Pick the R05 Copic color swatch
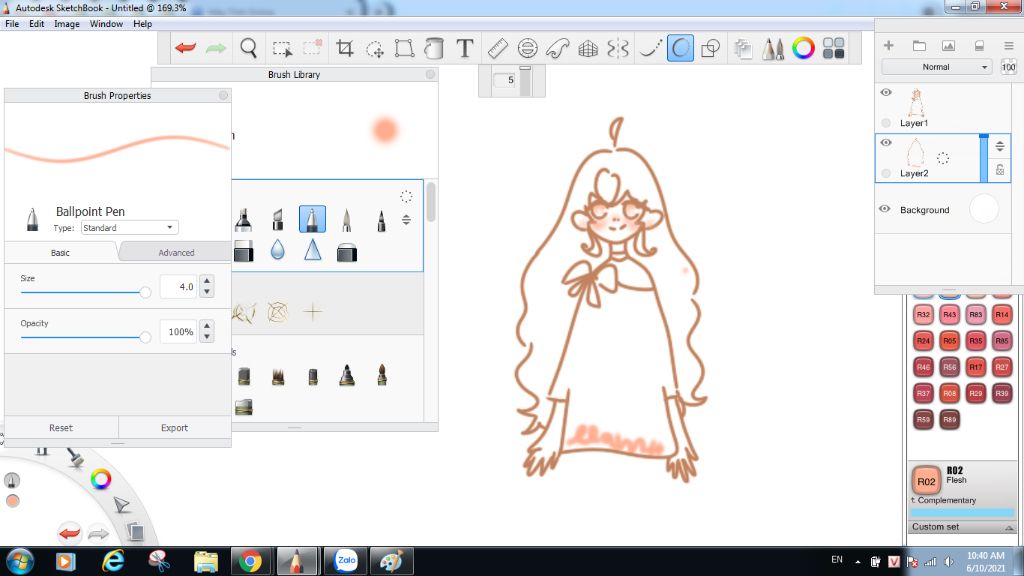This screenshot has width=1024, height=576. (950, 340)
